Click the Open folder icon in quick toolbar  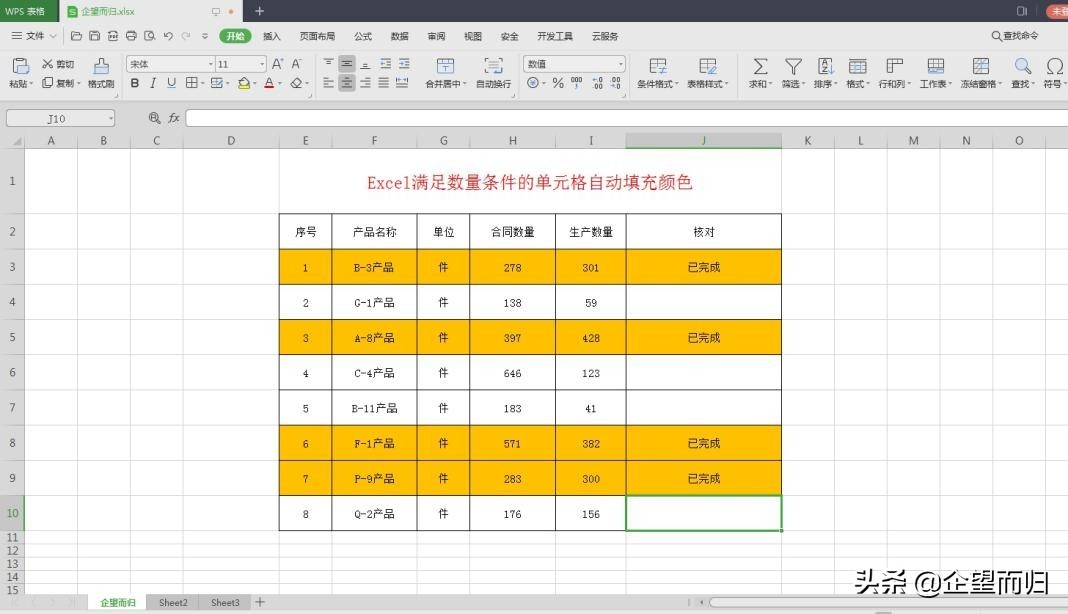[76, 36]
